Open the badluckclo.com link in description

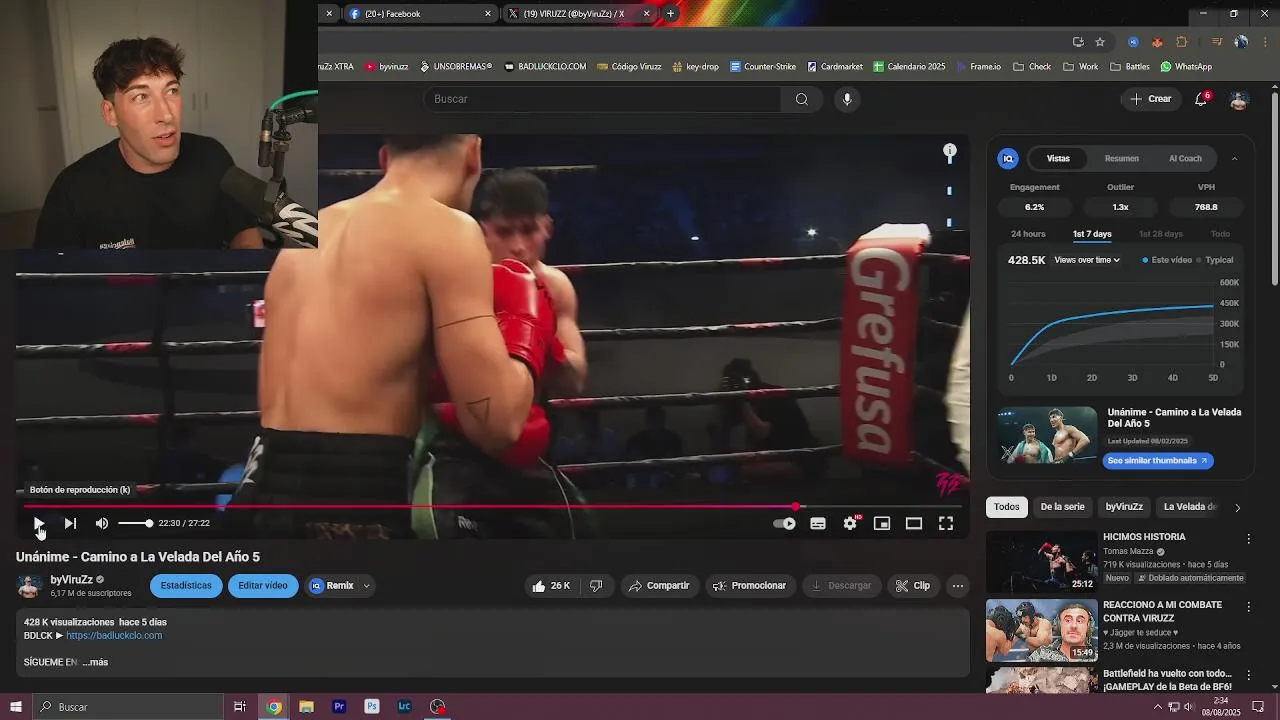(x=114, y=636)
